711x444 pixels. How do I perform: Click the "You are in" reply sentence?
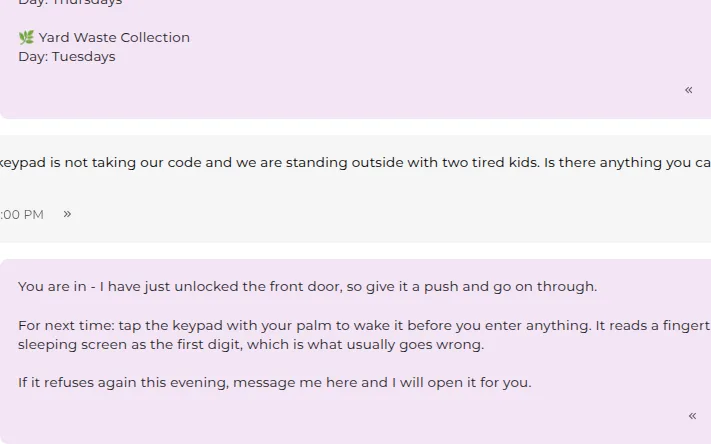coord(307,287)
